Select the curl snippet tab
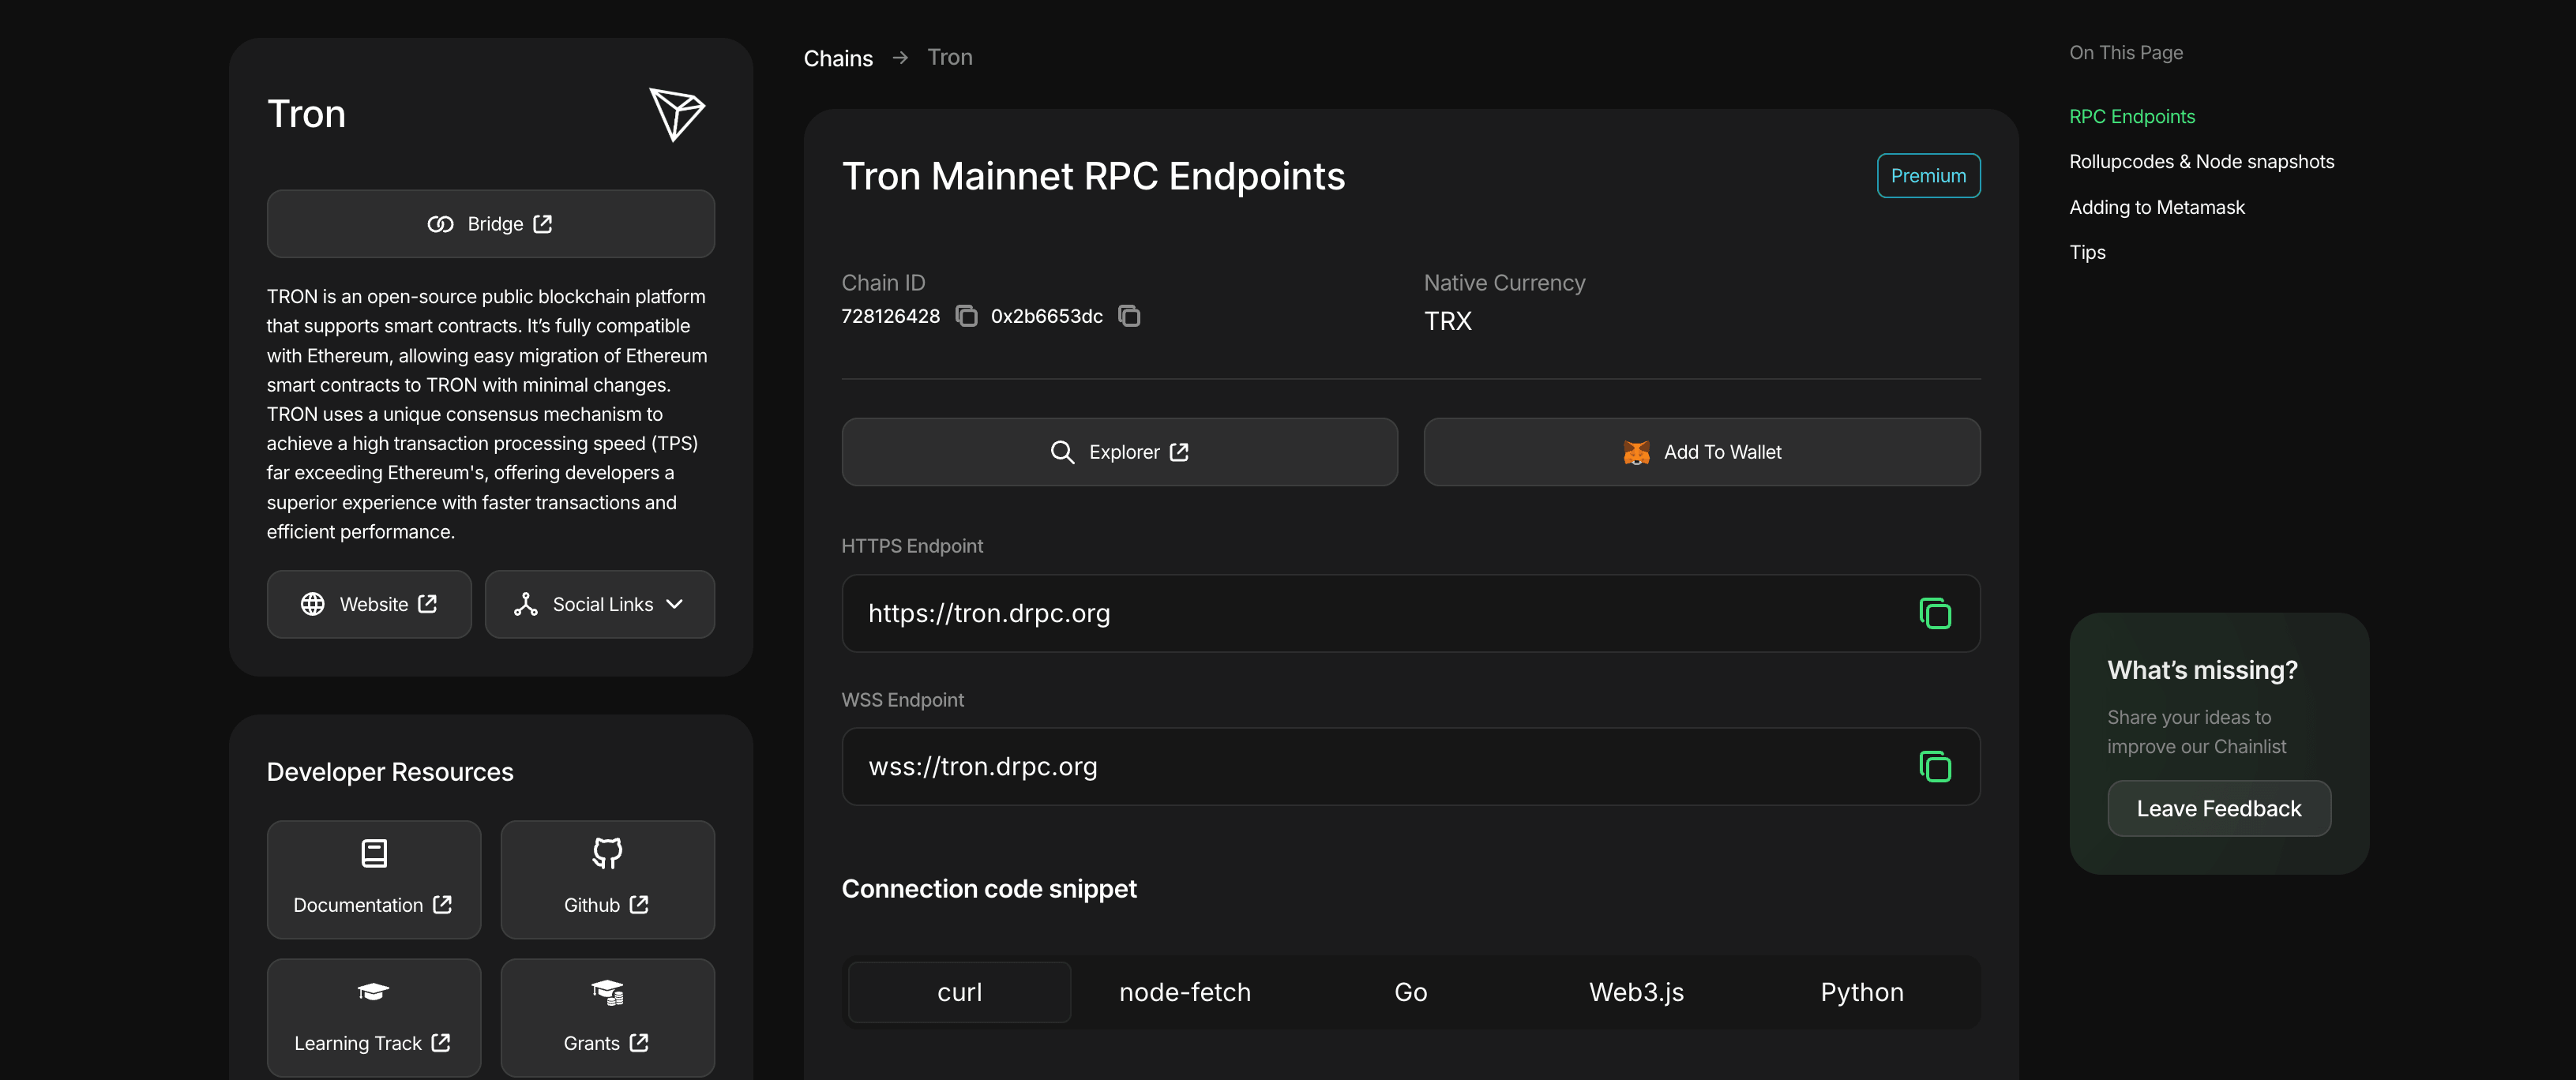Viewport: 2576px width, 1080px height. pyautogui.click(x=959, y=992)
